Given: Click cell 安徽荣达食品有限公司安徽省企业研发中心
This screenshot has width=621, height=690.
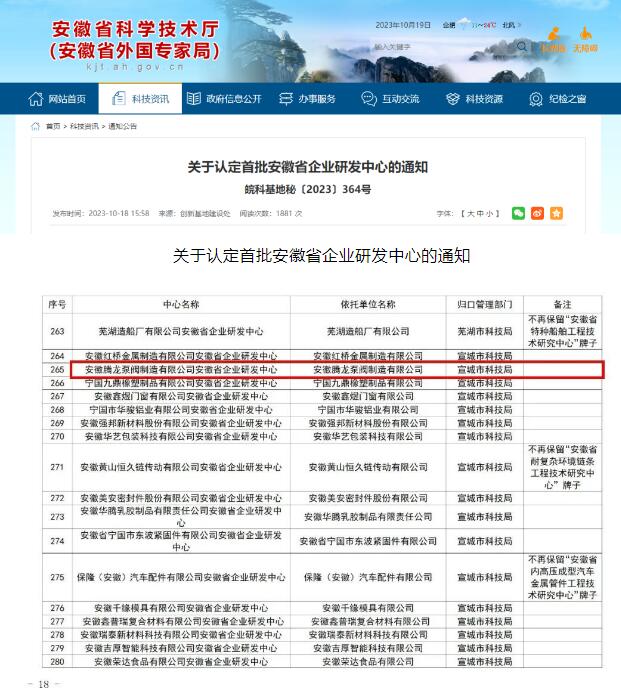Looking at the screenshot, I should [x=181, y=662].
